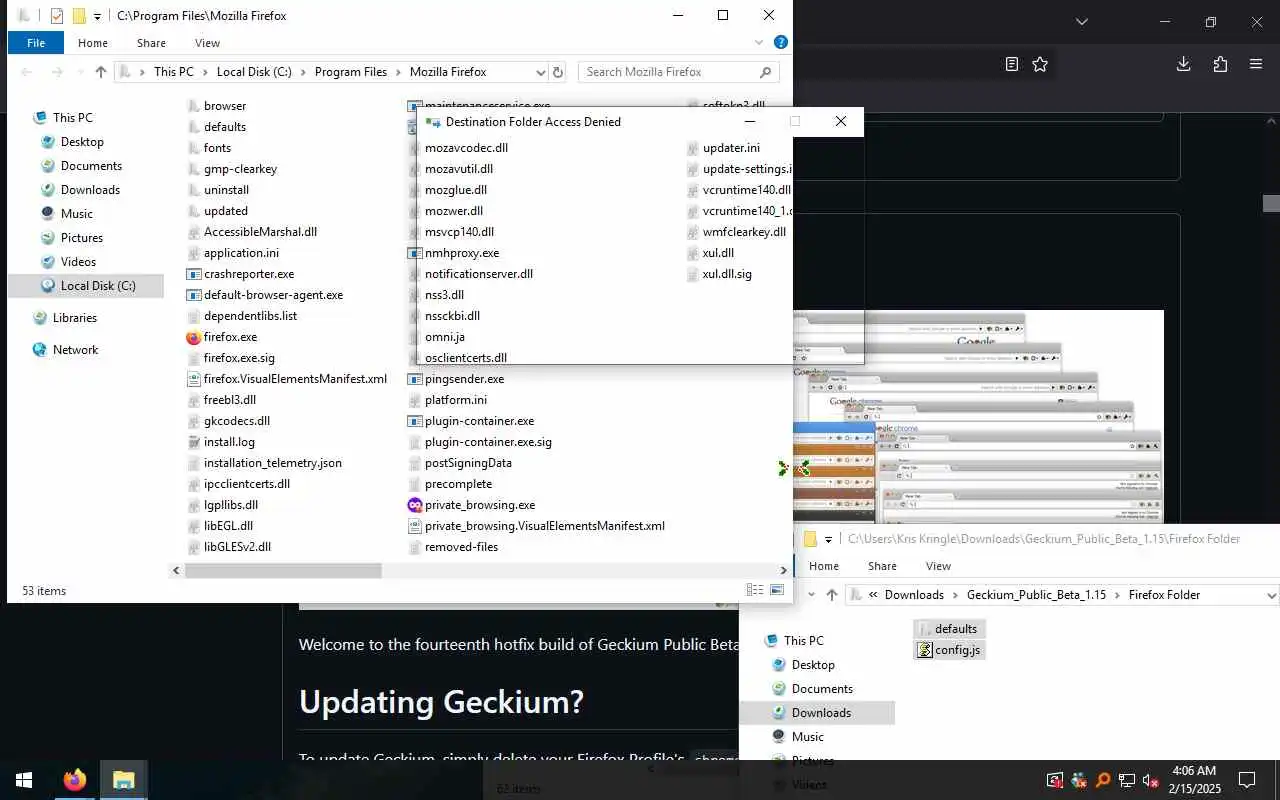Open the Firefox downloads panel icon
The image size is (1280, 800).
coord(1183,64)
